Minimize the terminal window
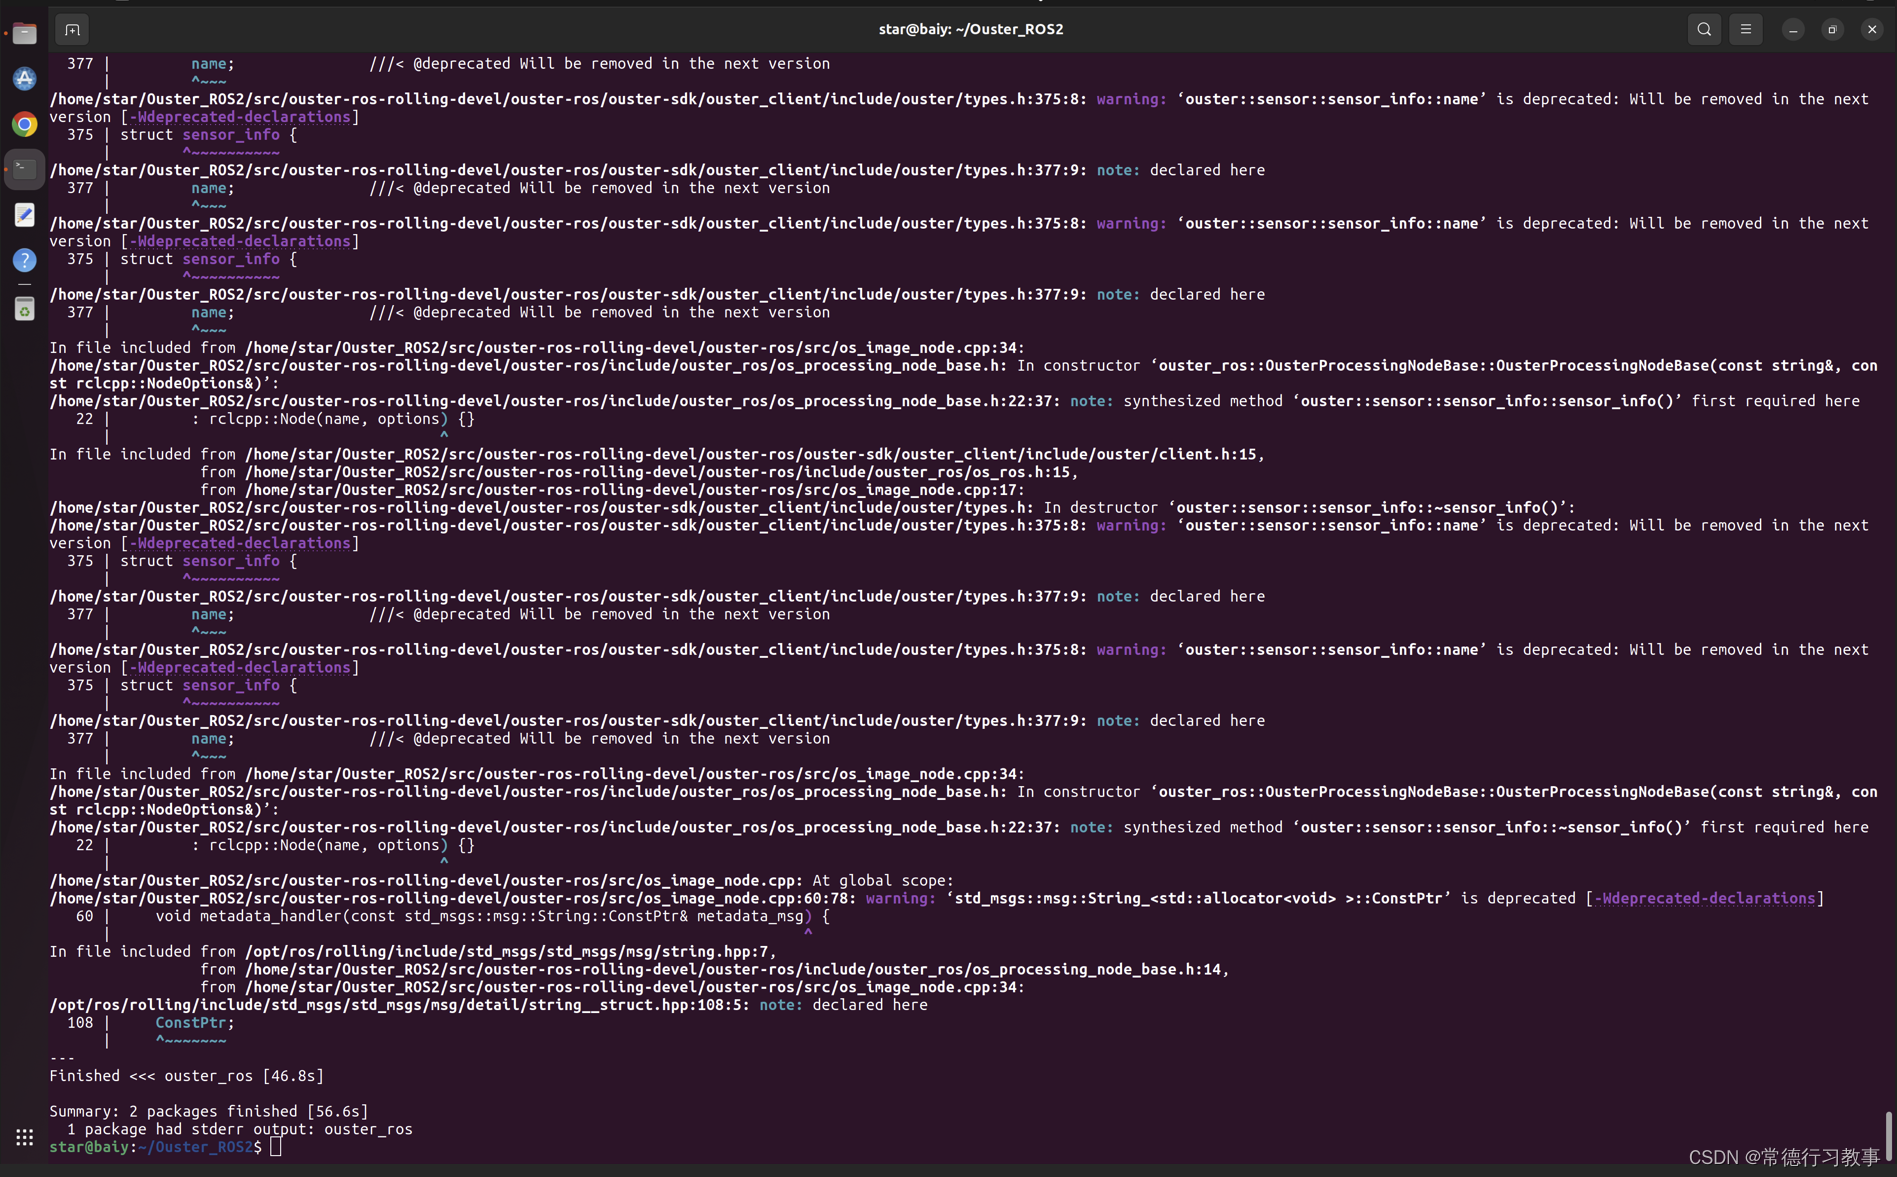This screenshot has width=1897, height=1177. coord(1793,29)
